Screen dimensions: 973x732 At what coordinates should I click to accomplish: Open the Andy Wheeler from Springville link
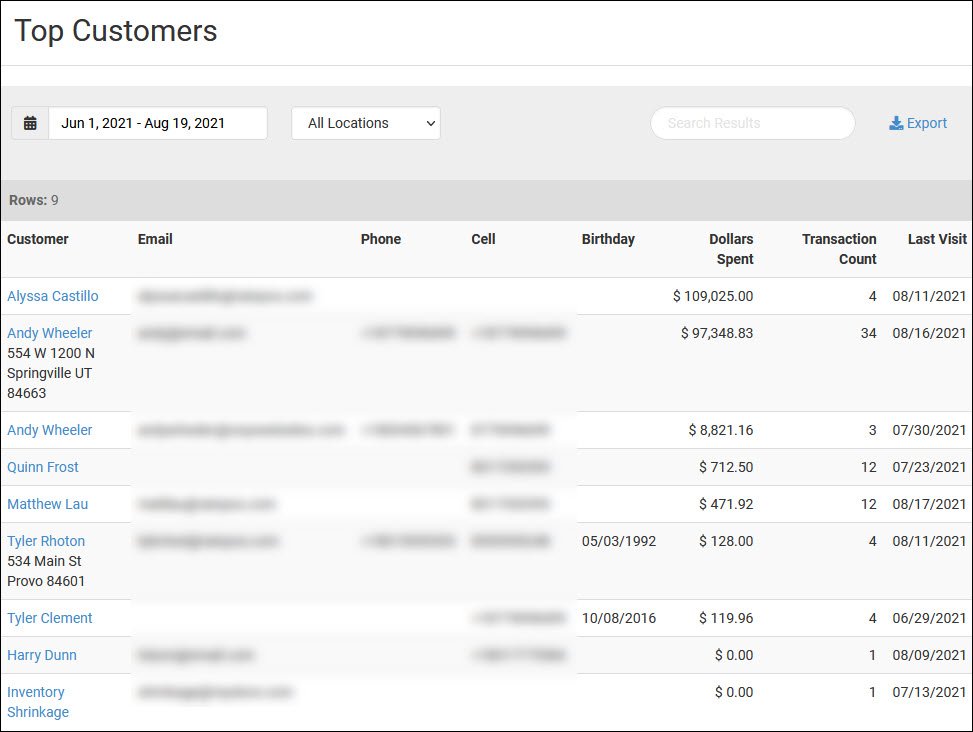(50, 333)
